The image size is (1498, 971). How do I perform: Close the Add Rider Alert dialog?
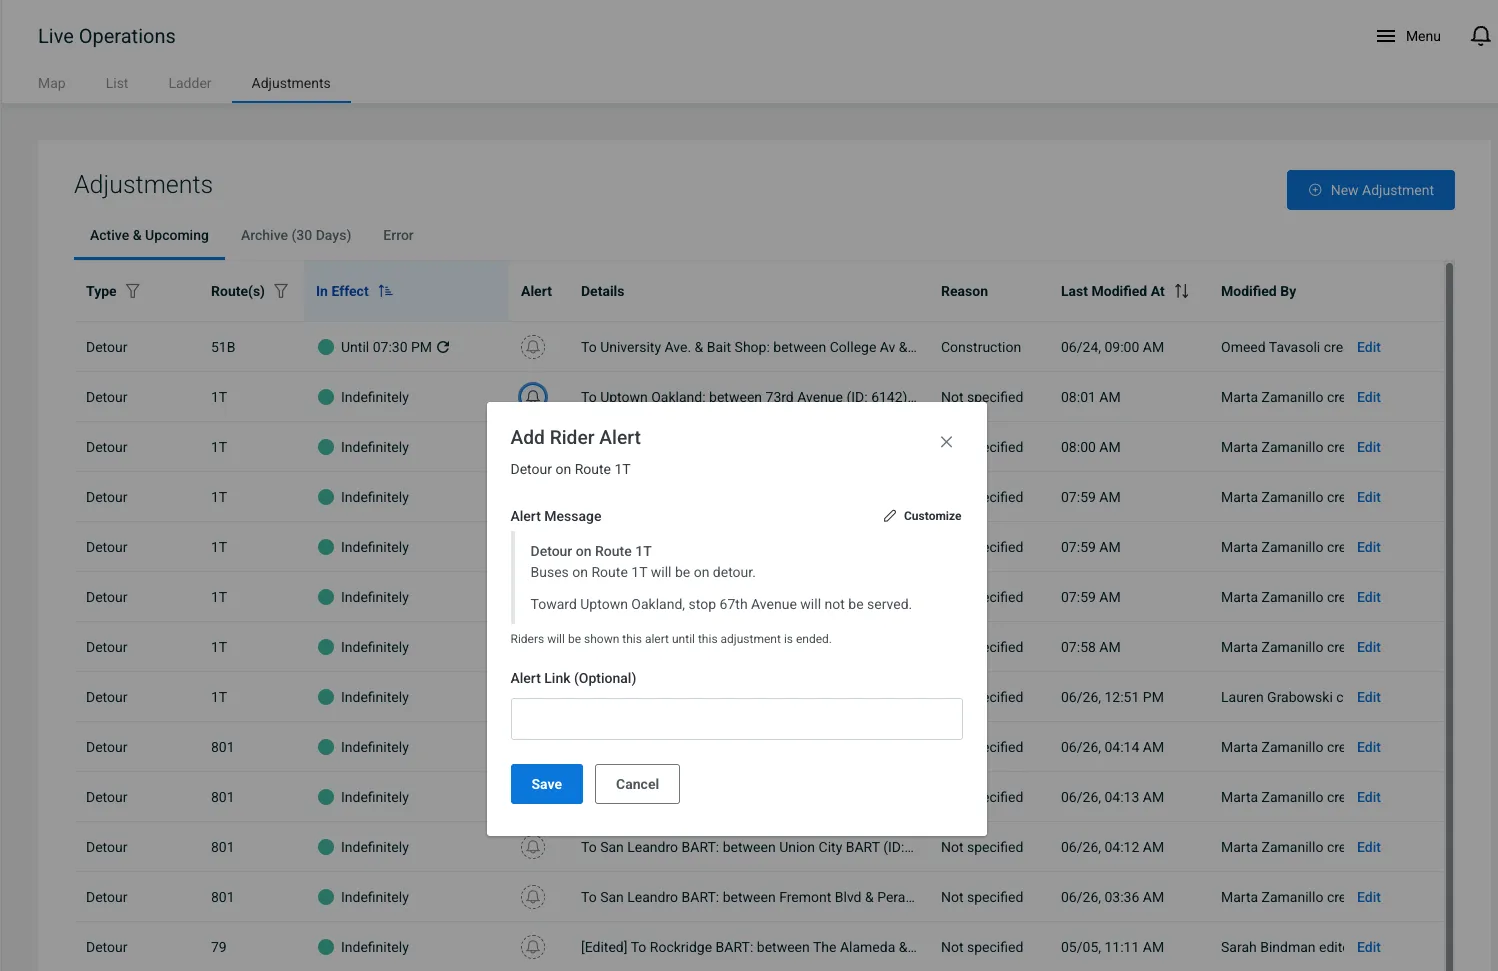pos(946,442)
